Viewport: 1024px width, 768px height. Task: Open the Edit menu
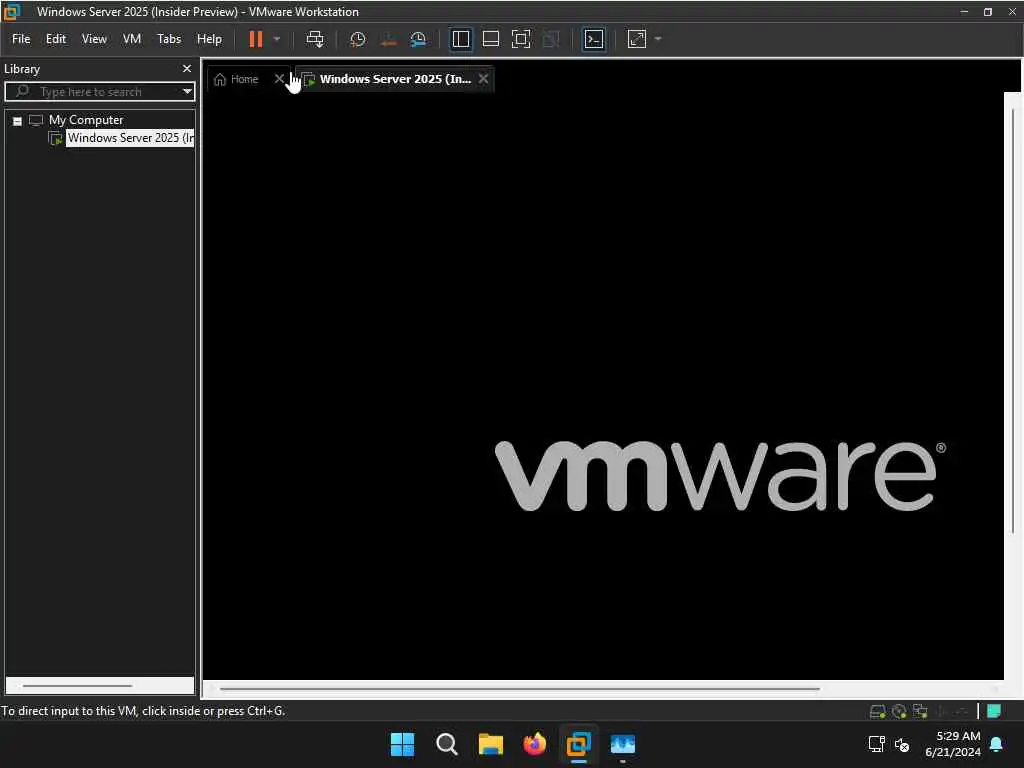56,39
